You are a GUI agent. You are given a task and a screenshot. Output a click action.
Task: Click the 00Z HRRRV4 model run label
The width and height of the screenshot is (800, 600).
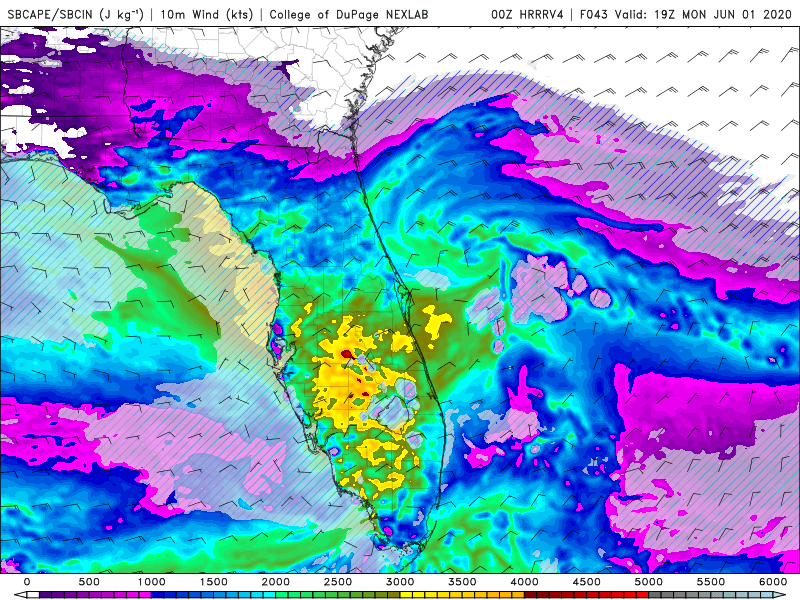point(527,14)
